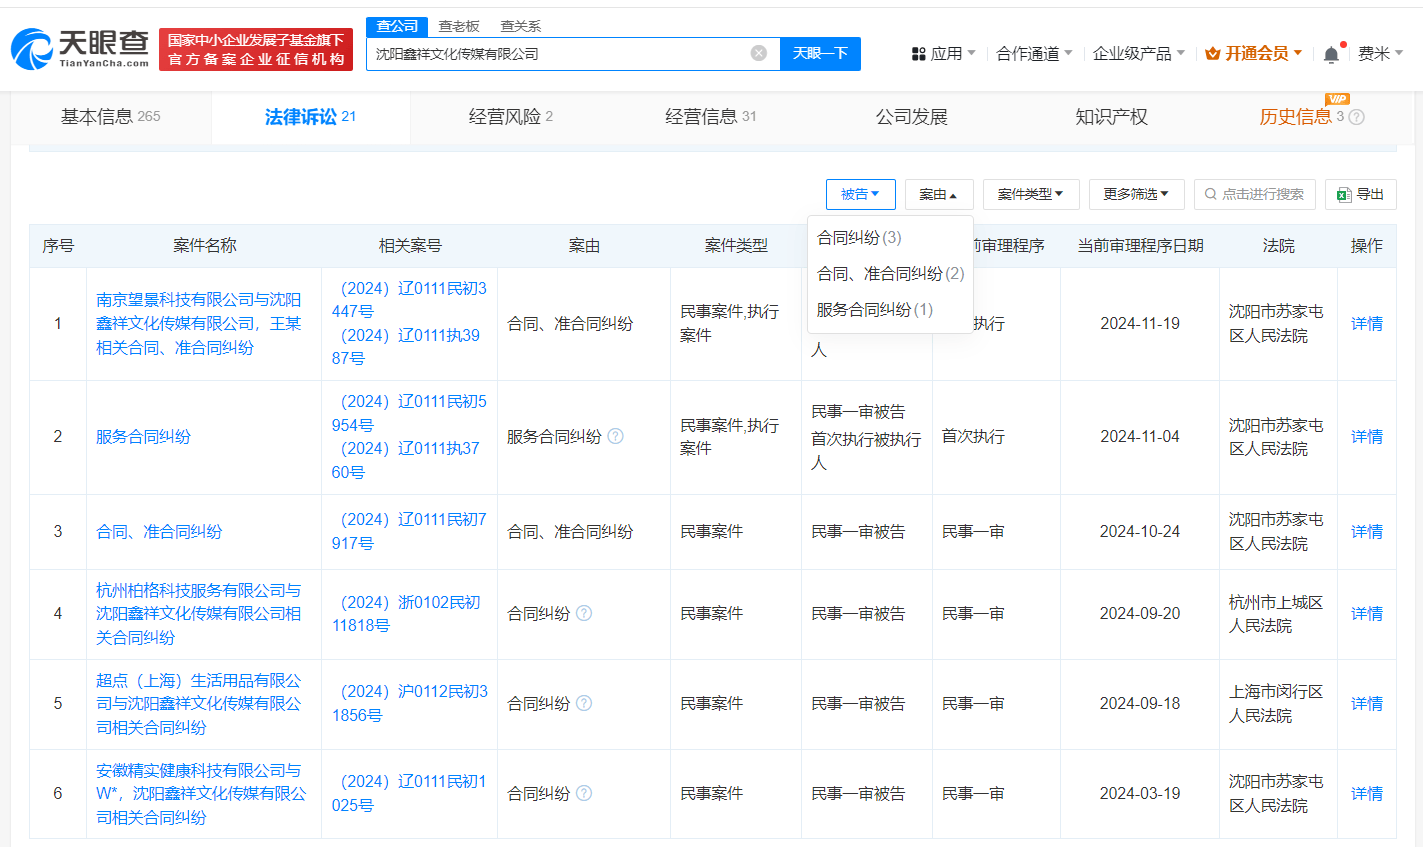Click 上海市闵行区人民法院 court cell

[x=1276, y=703]
